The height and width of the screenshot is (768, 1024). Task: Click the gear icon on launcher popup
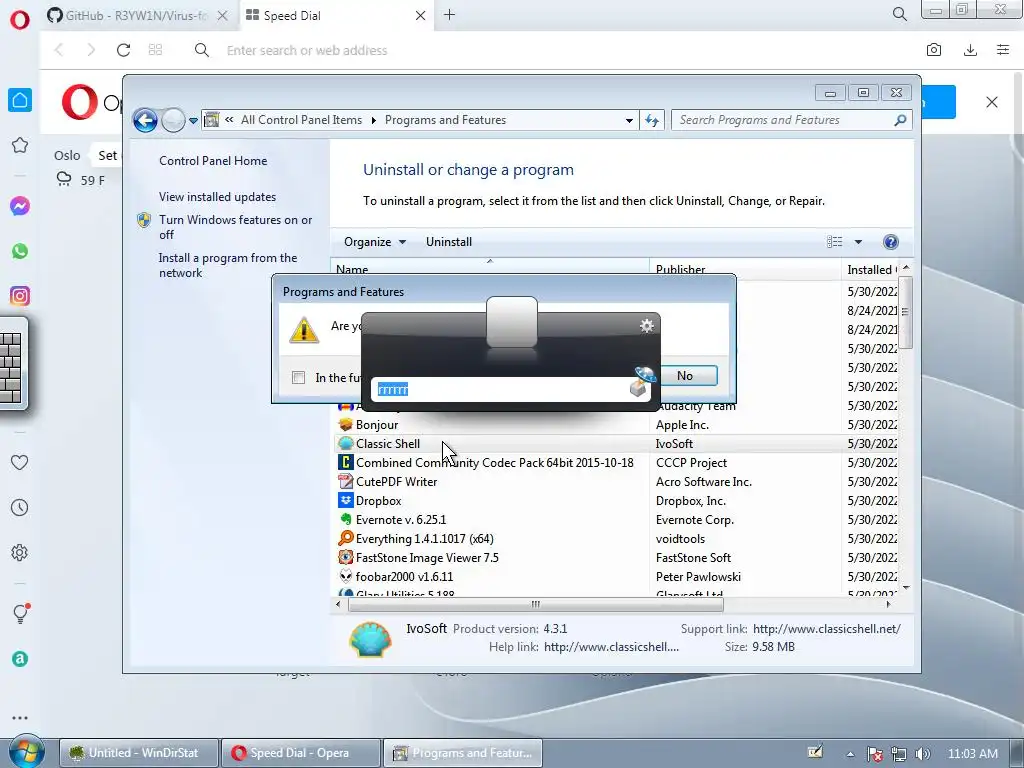click(647, 325)
